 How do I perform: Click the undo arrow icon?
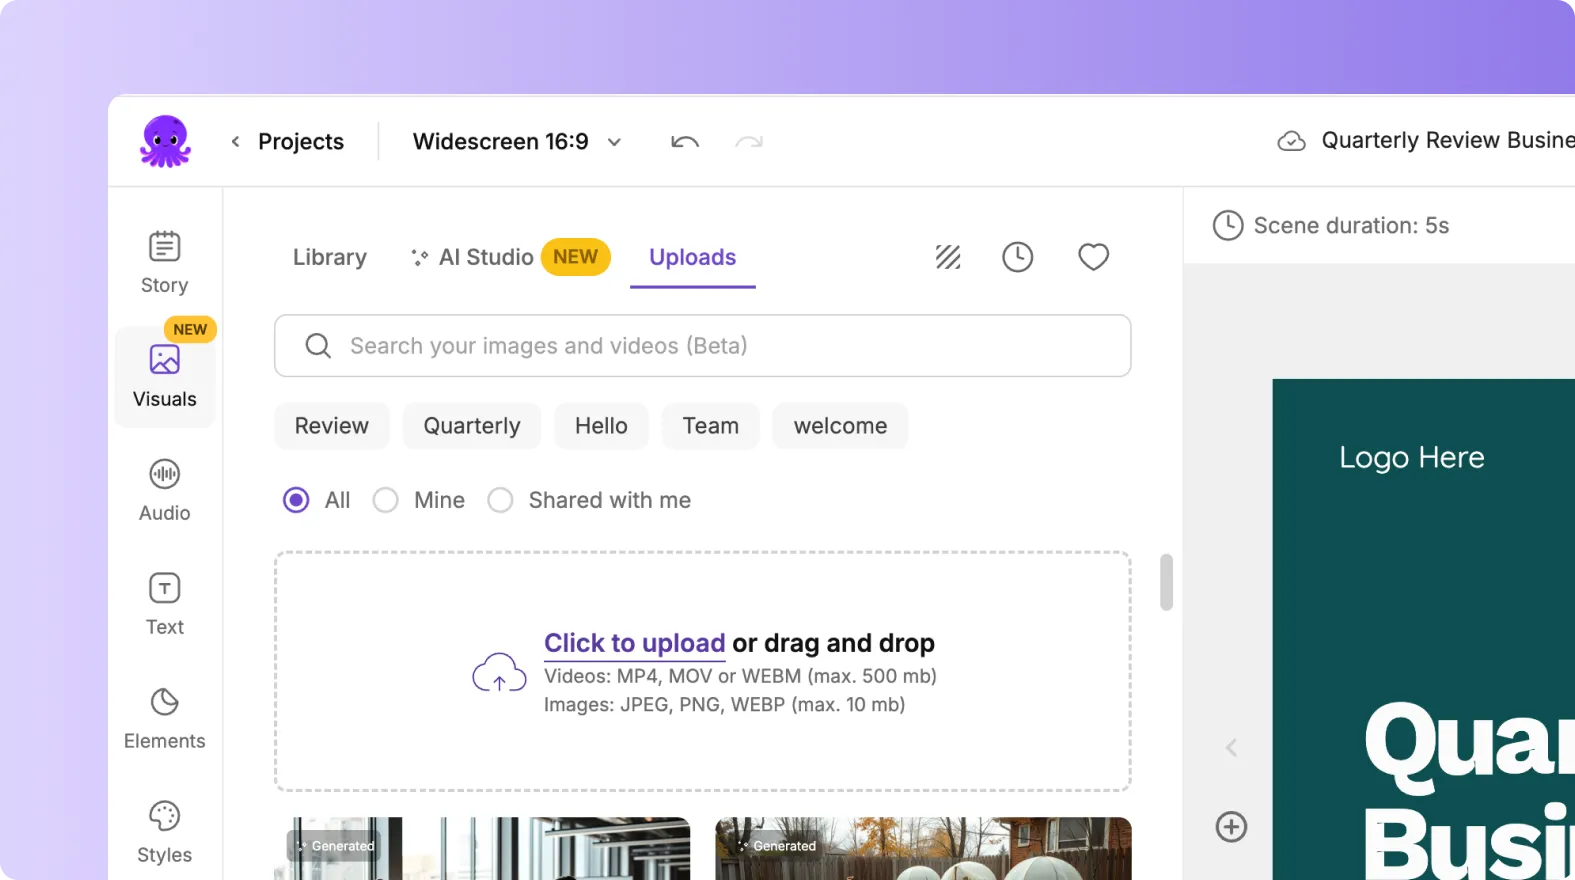coord(685,142)
